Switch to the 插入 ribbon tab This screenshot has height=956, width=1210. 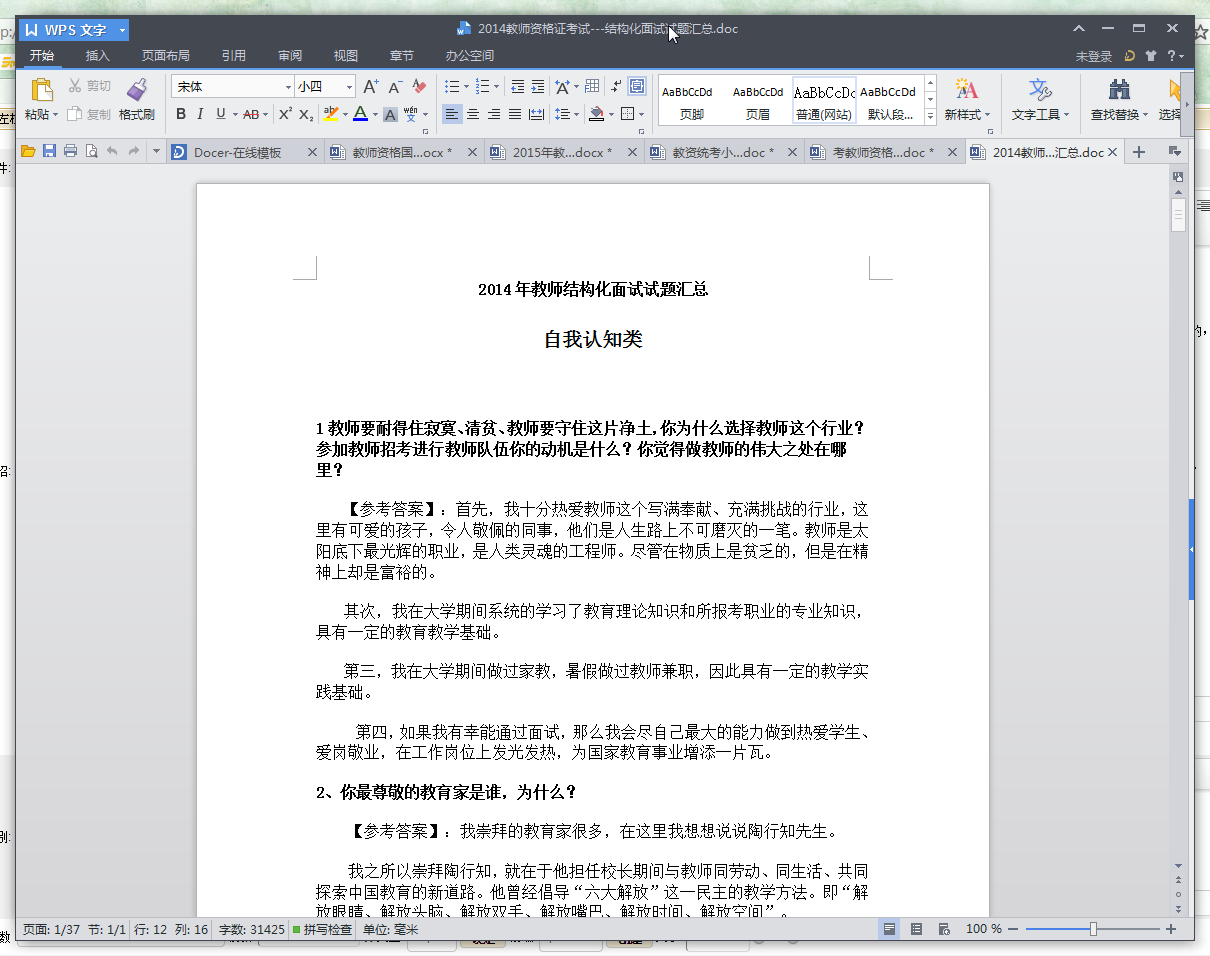[98, 56]
